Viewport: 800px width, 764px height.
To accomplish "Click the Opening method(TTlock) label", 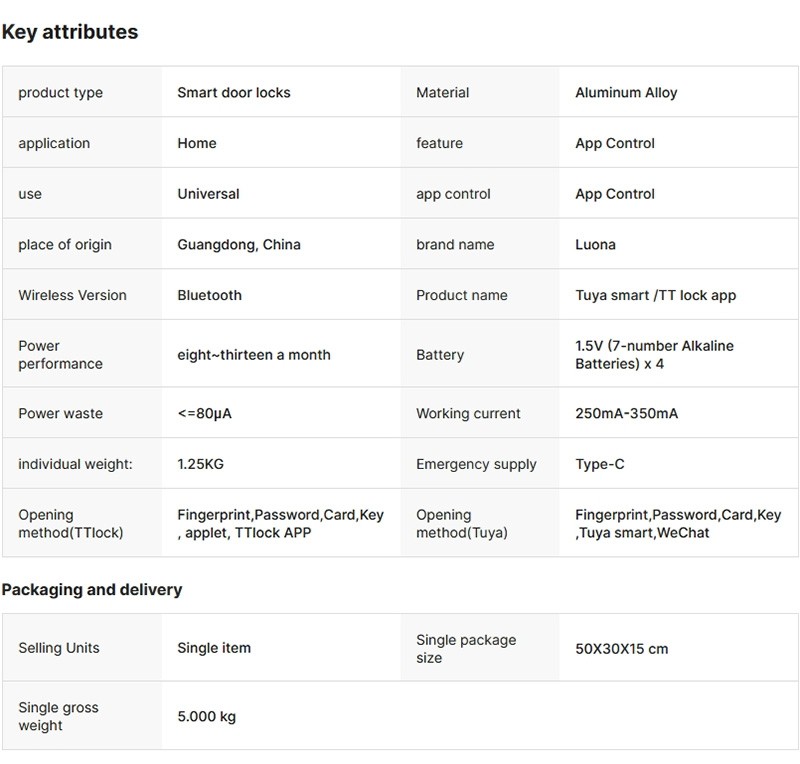I will pos(70,524).
